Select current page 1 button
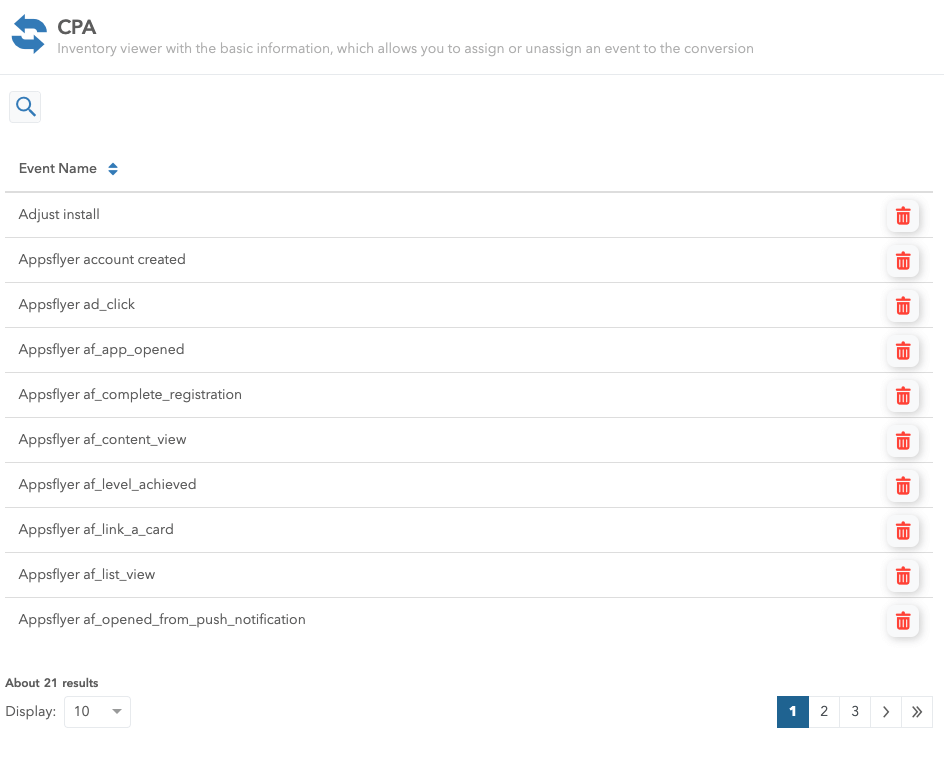Viewport: 944px width, 757px height. coord(792,712)
